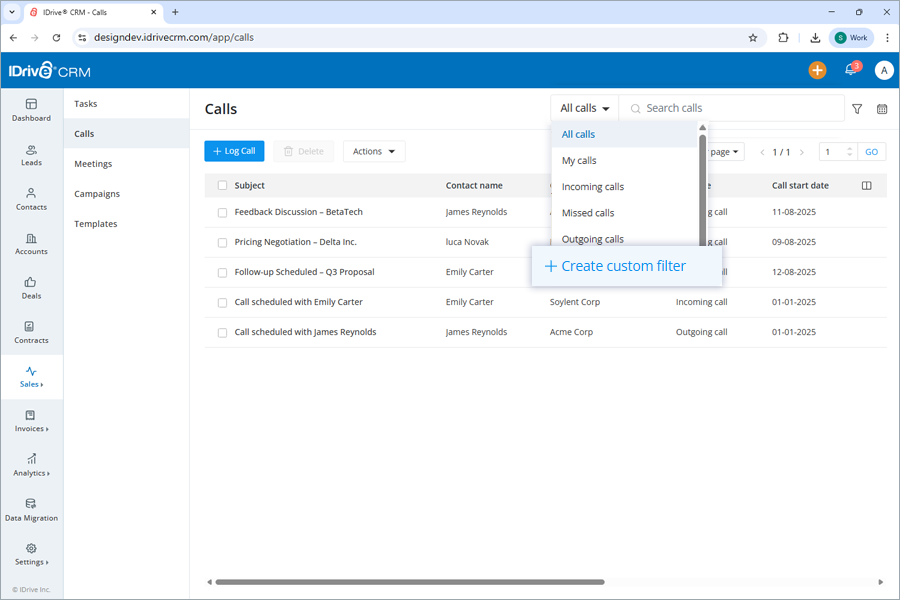Viewport: 900px width, 600px height.
Task: Increment the page number with the stepper
Action: coord(849,147)
